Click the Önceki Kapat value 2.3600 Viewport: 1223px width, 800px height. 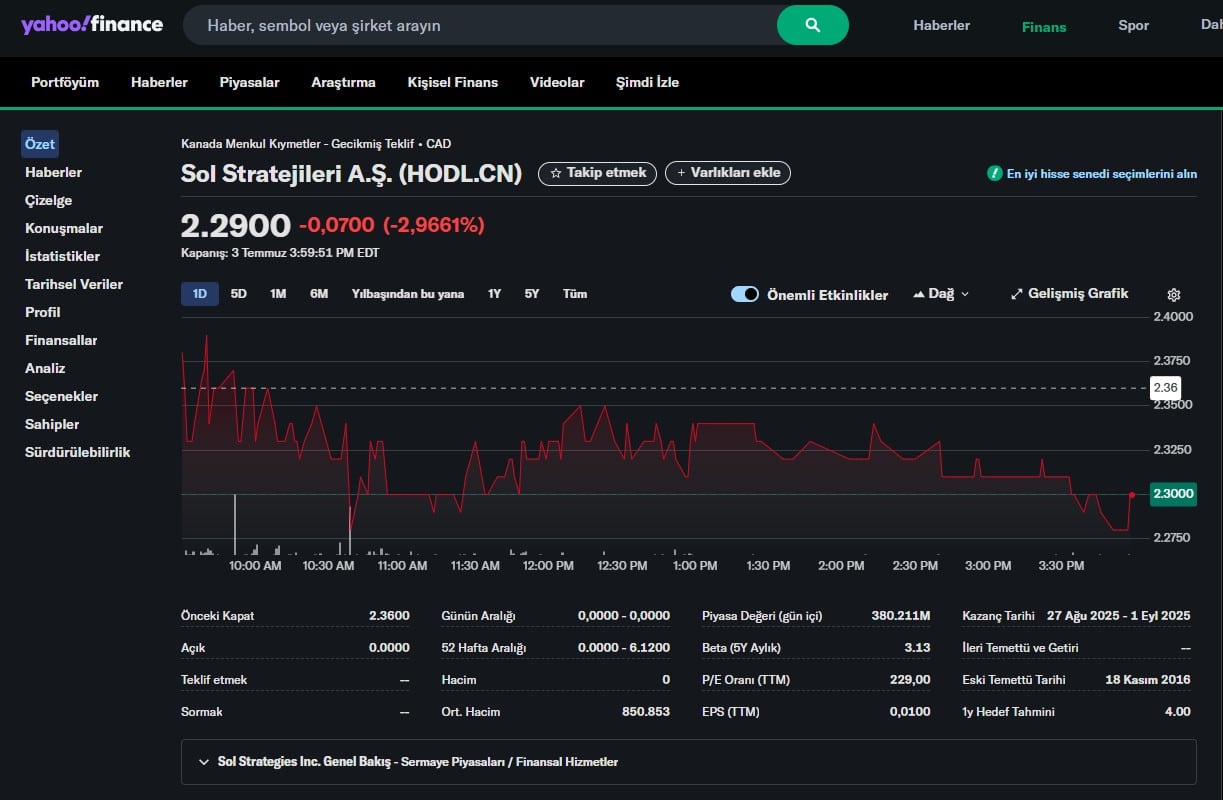[389, 616]
